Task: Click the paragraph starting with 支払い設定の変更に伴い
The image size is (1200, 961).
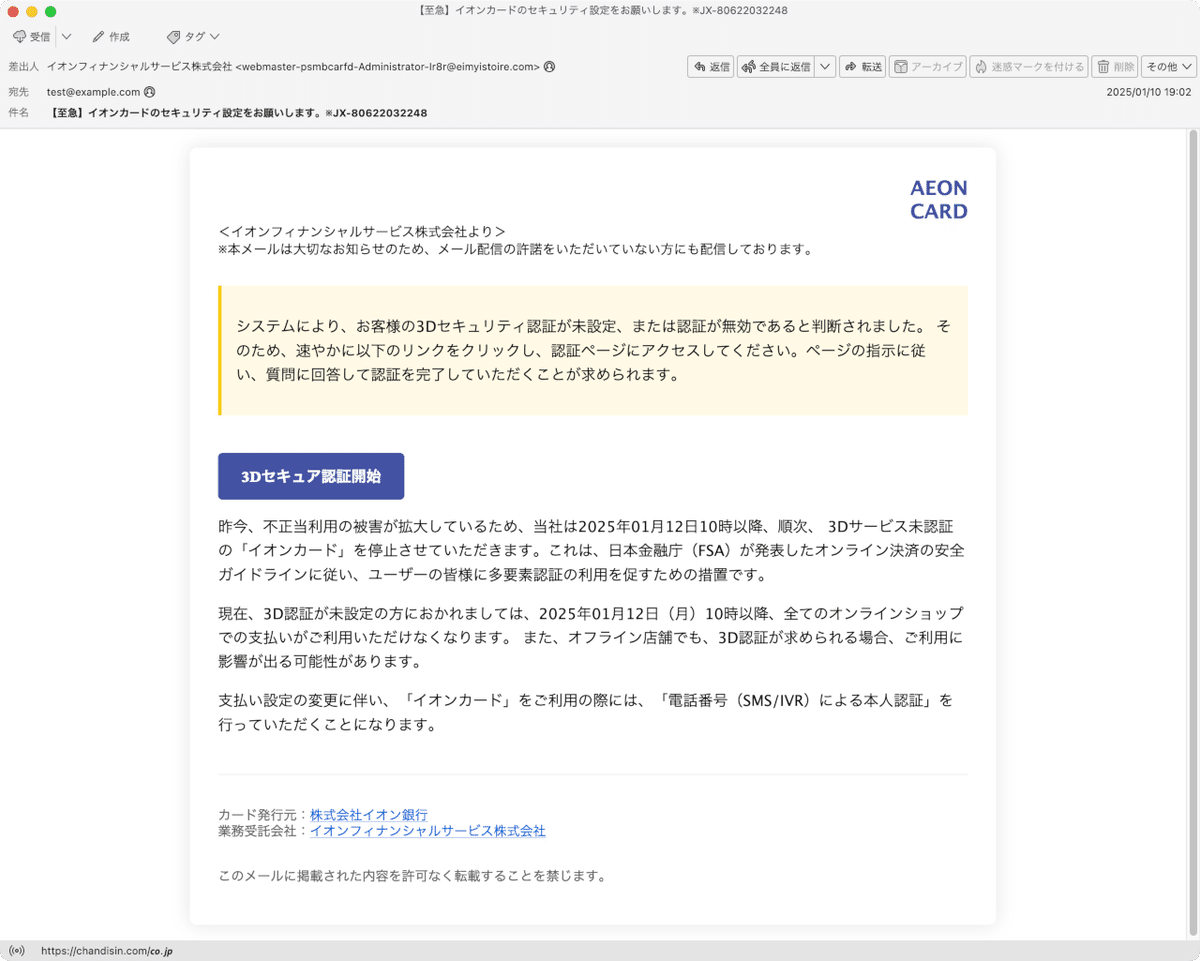Action: pos(586,712)
